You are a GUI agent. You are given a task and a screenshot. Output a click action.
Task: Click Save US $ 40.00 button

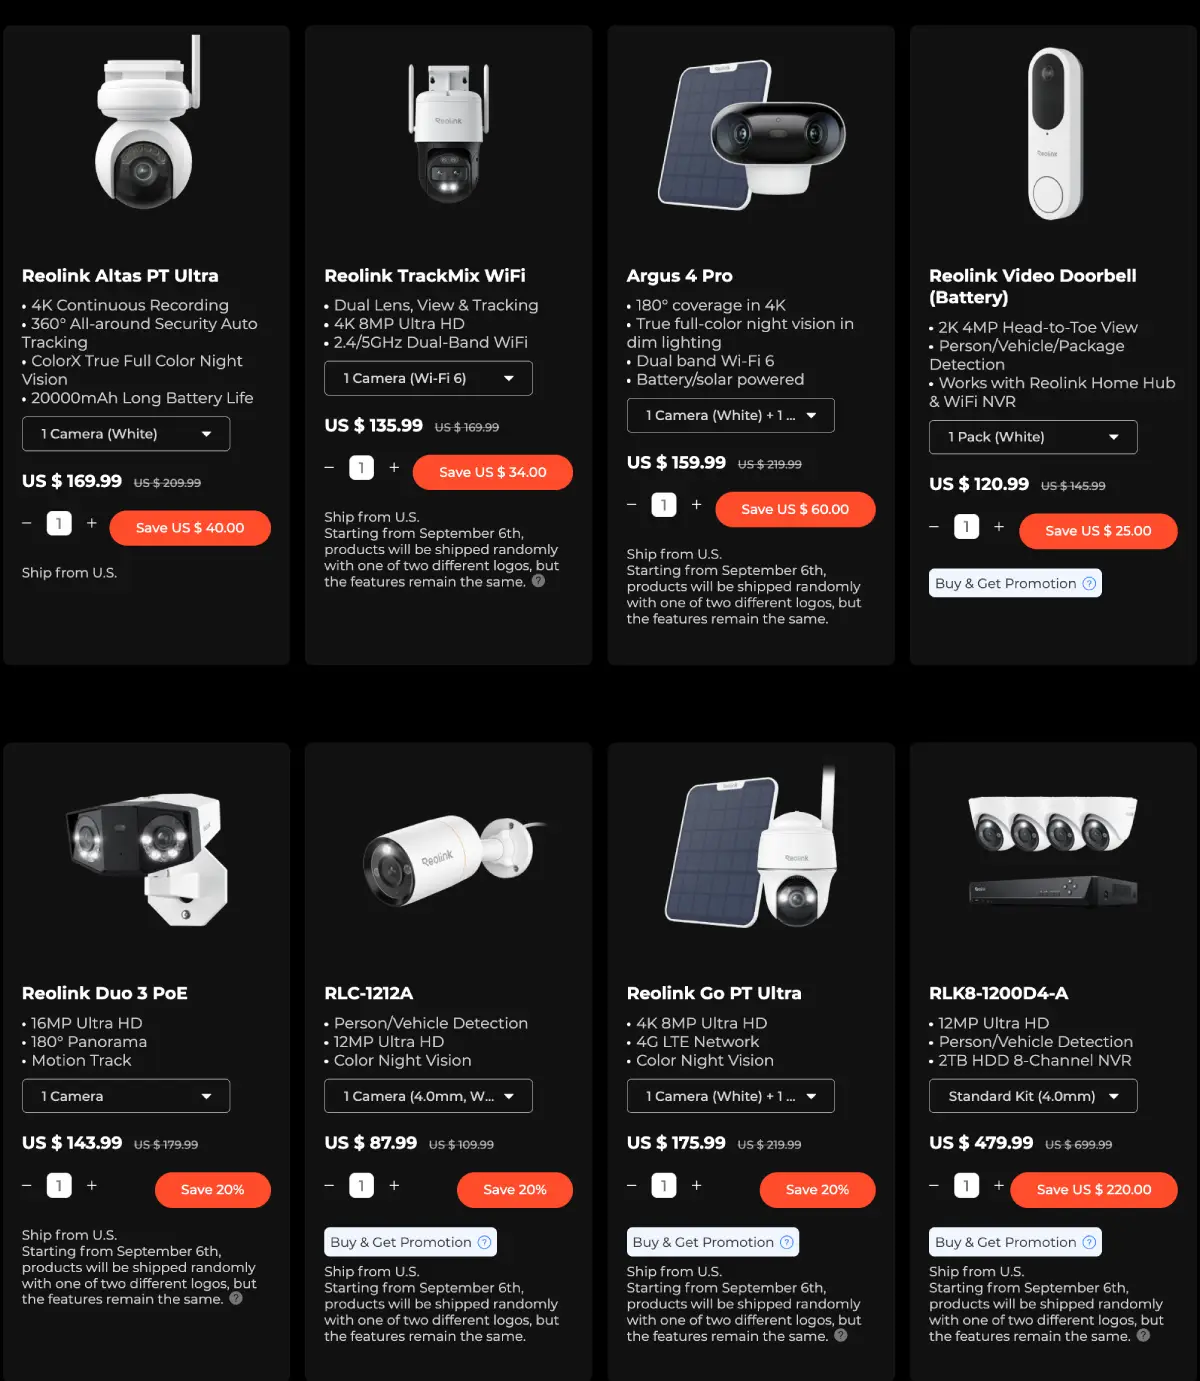[x=190, y=528]
